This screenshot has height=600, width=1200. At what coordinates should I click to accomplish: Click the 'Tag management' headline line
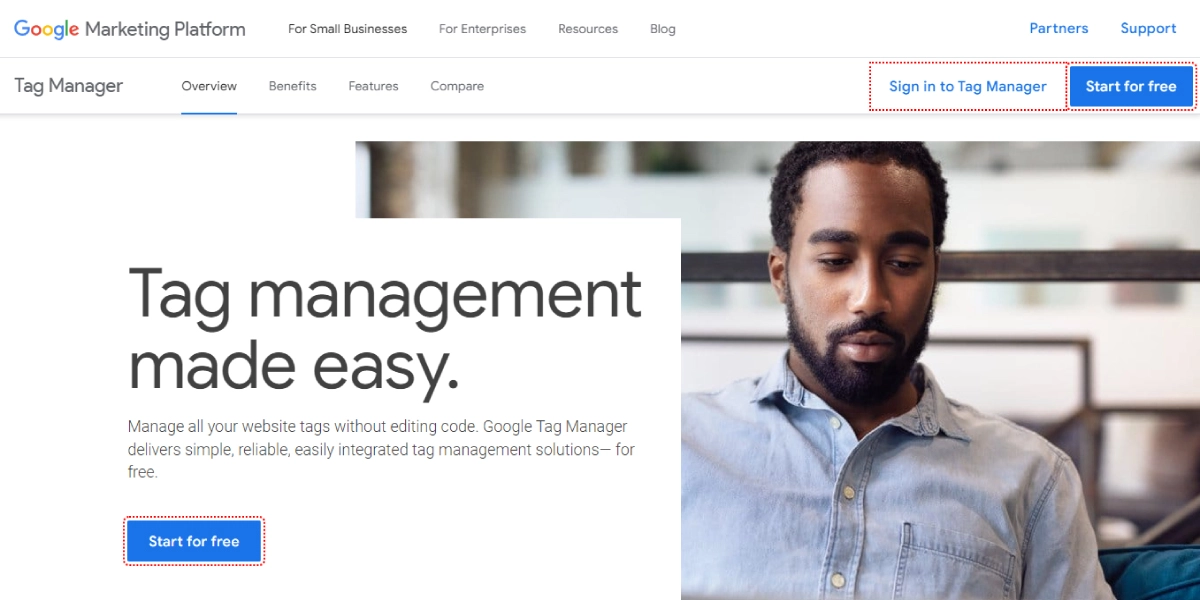(385, 294)
